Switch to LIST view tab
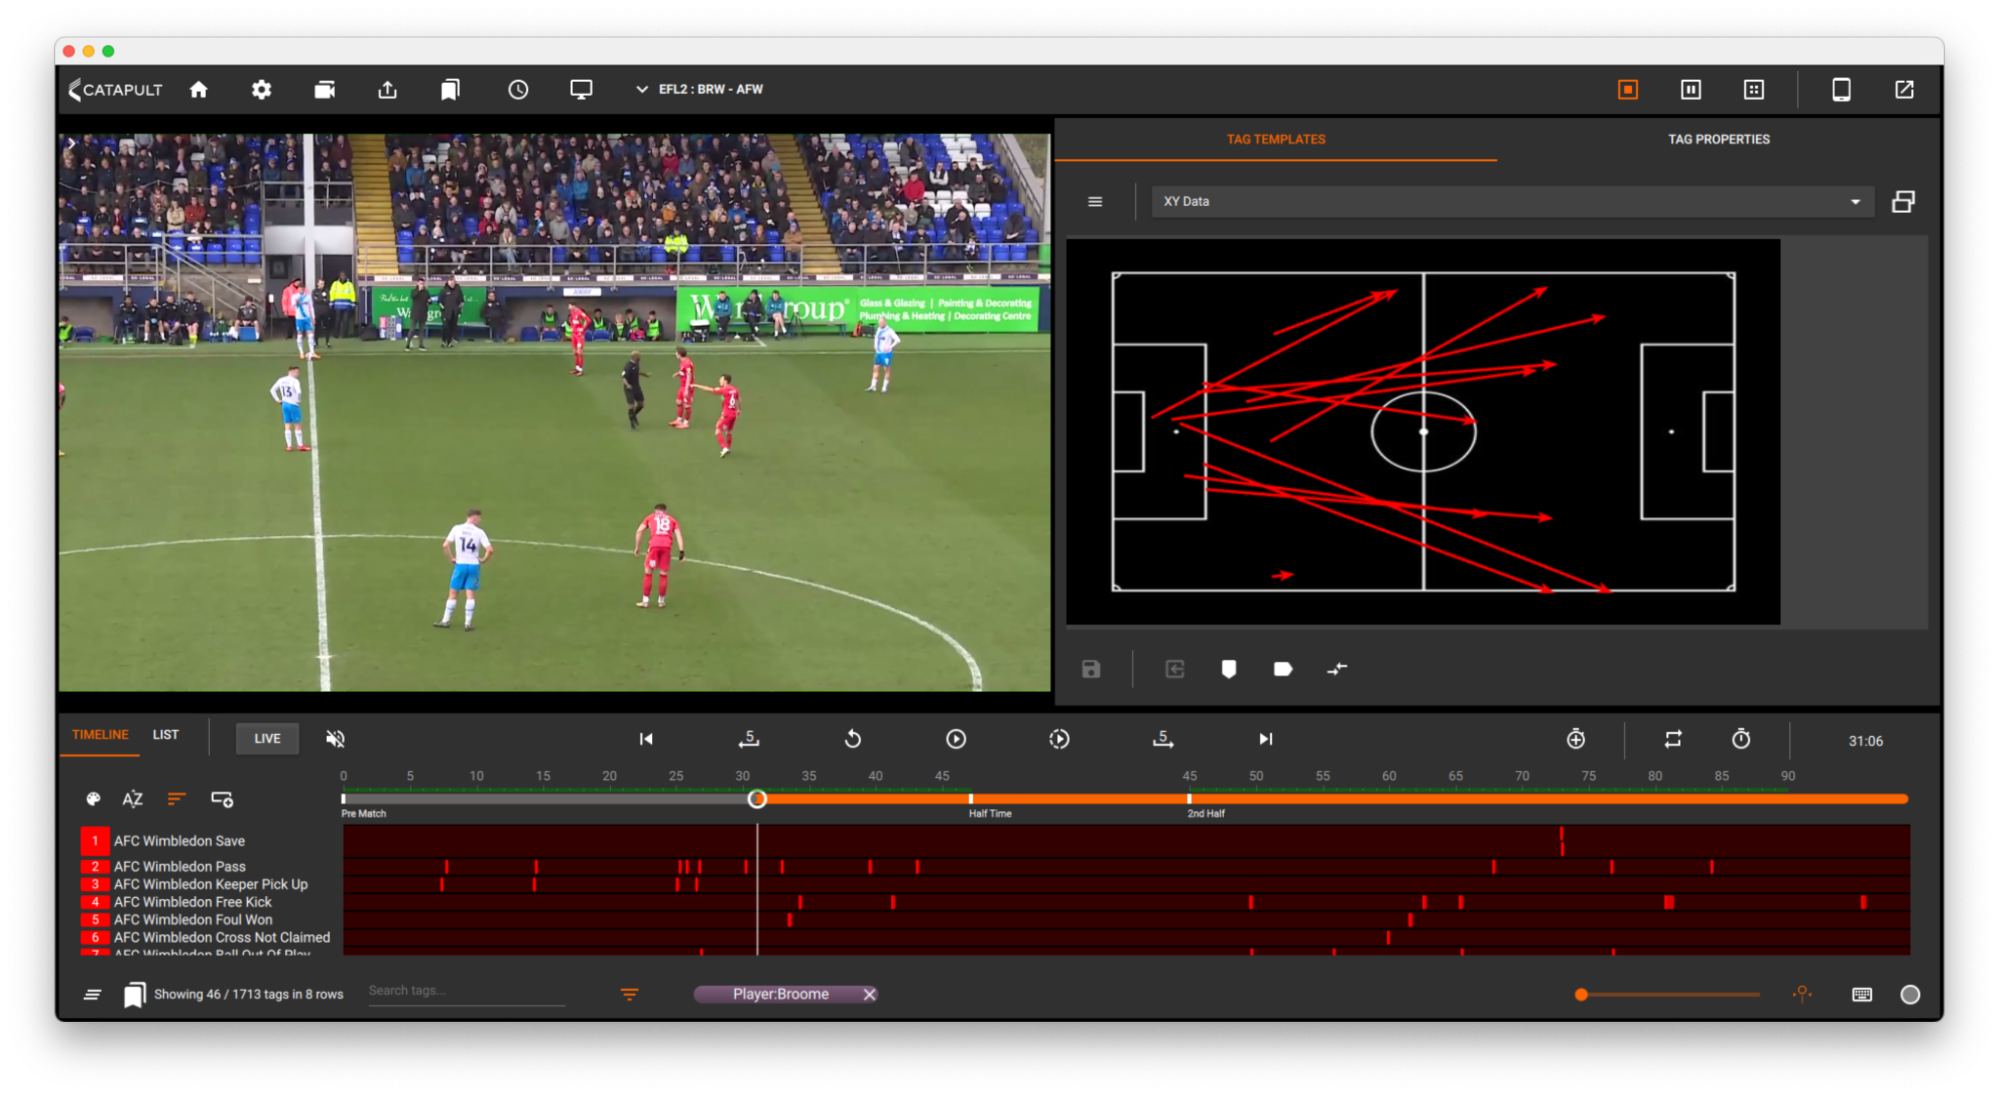The width and height of the screenshot is (1999, 1096). 166,735
